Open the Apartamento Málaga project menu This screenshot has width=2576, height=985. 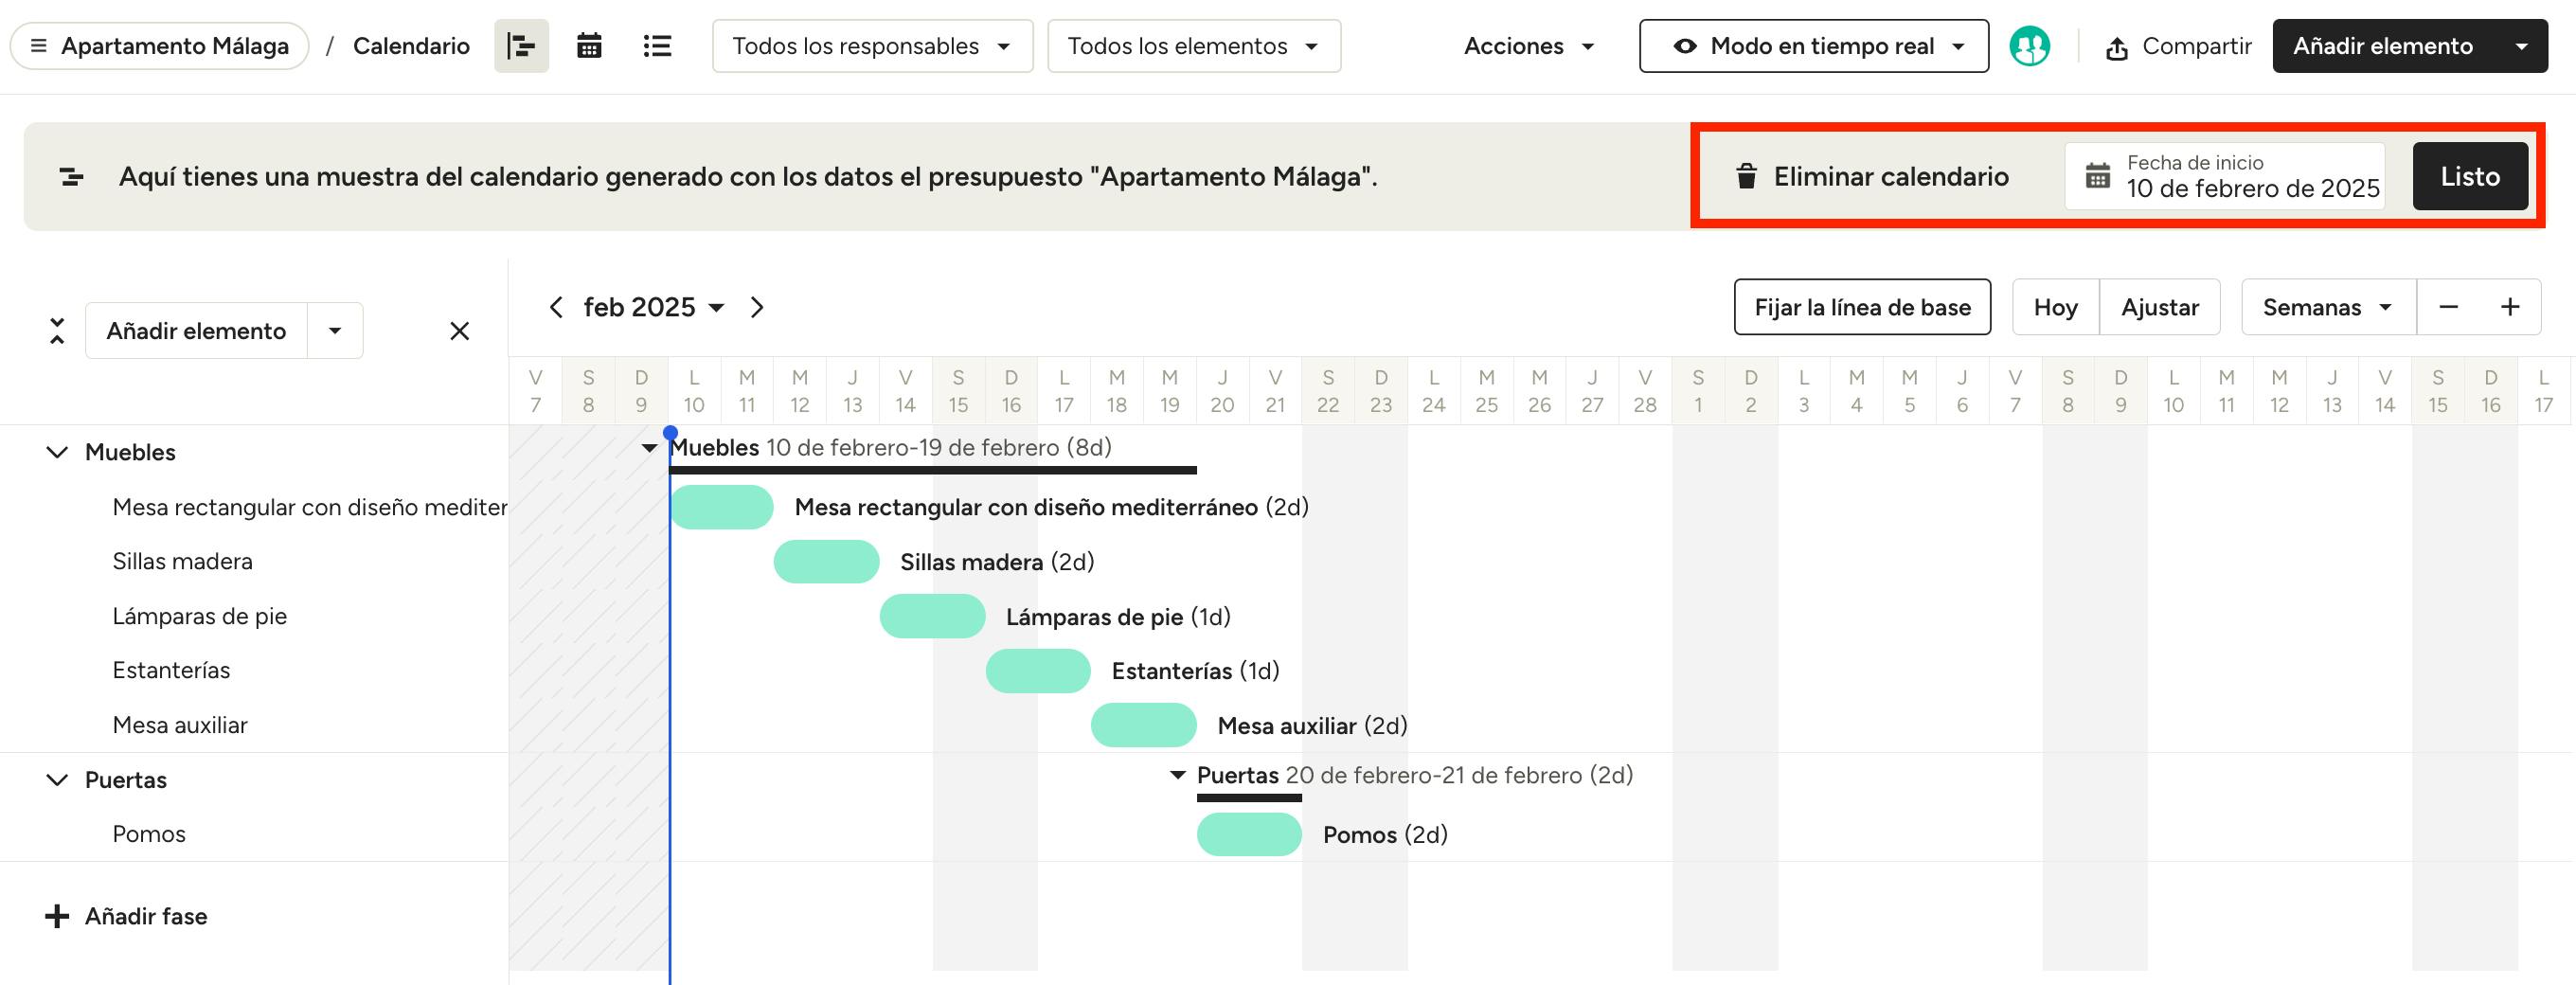(160, 46)
